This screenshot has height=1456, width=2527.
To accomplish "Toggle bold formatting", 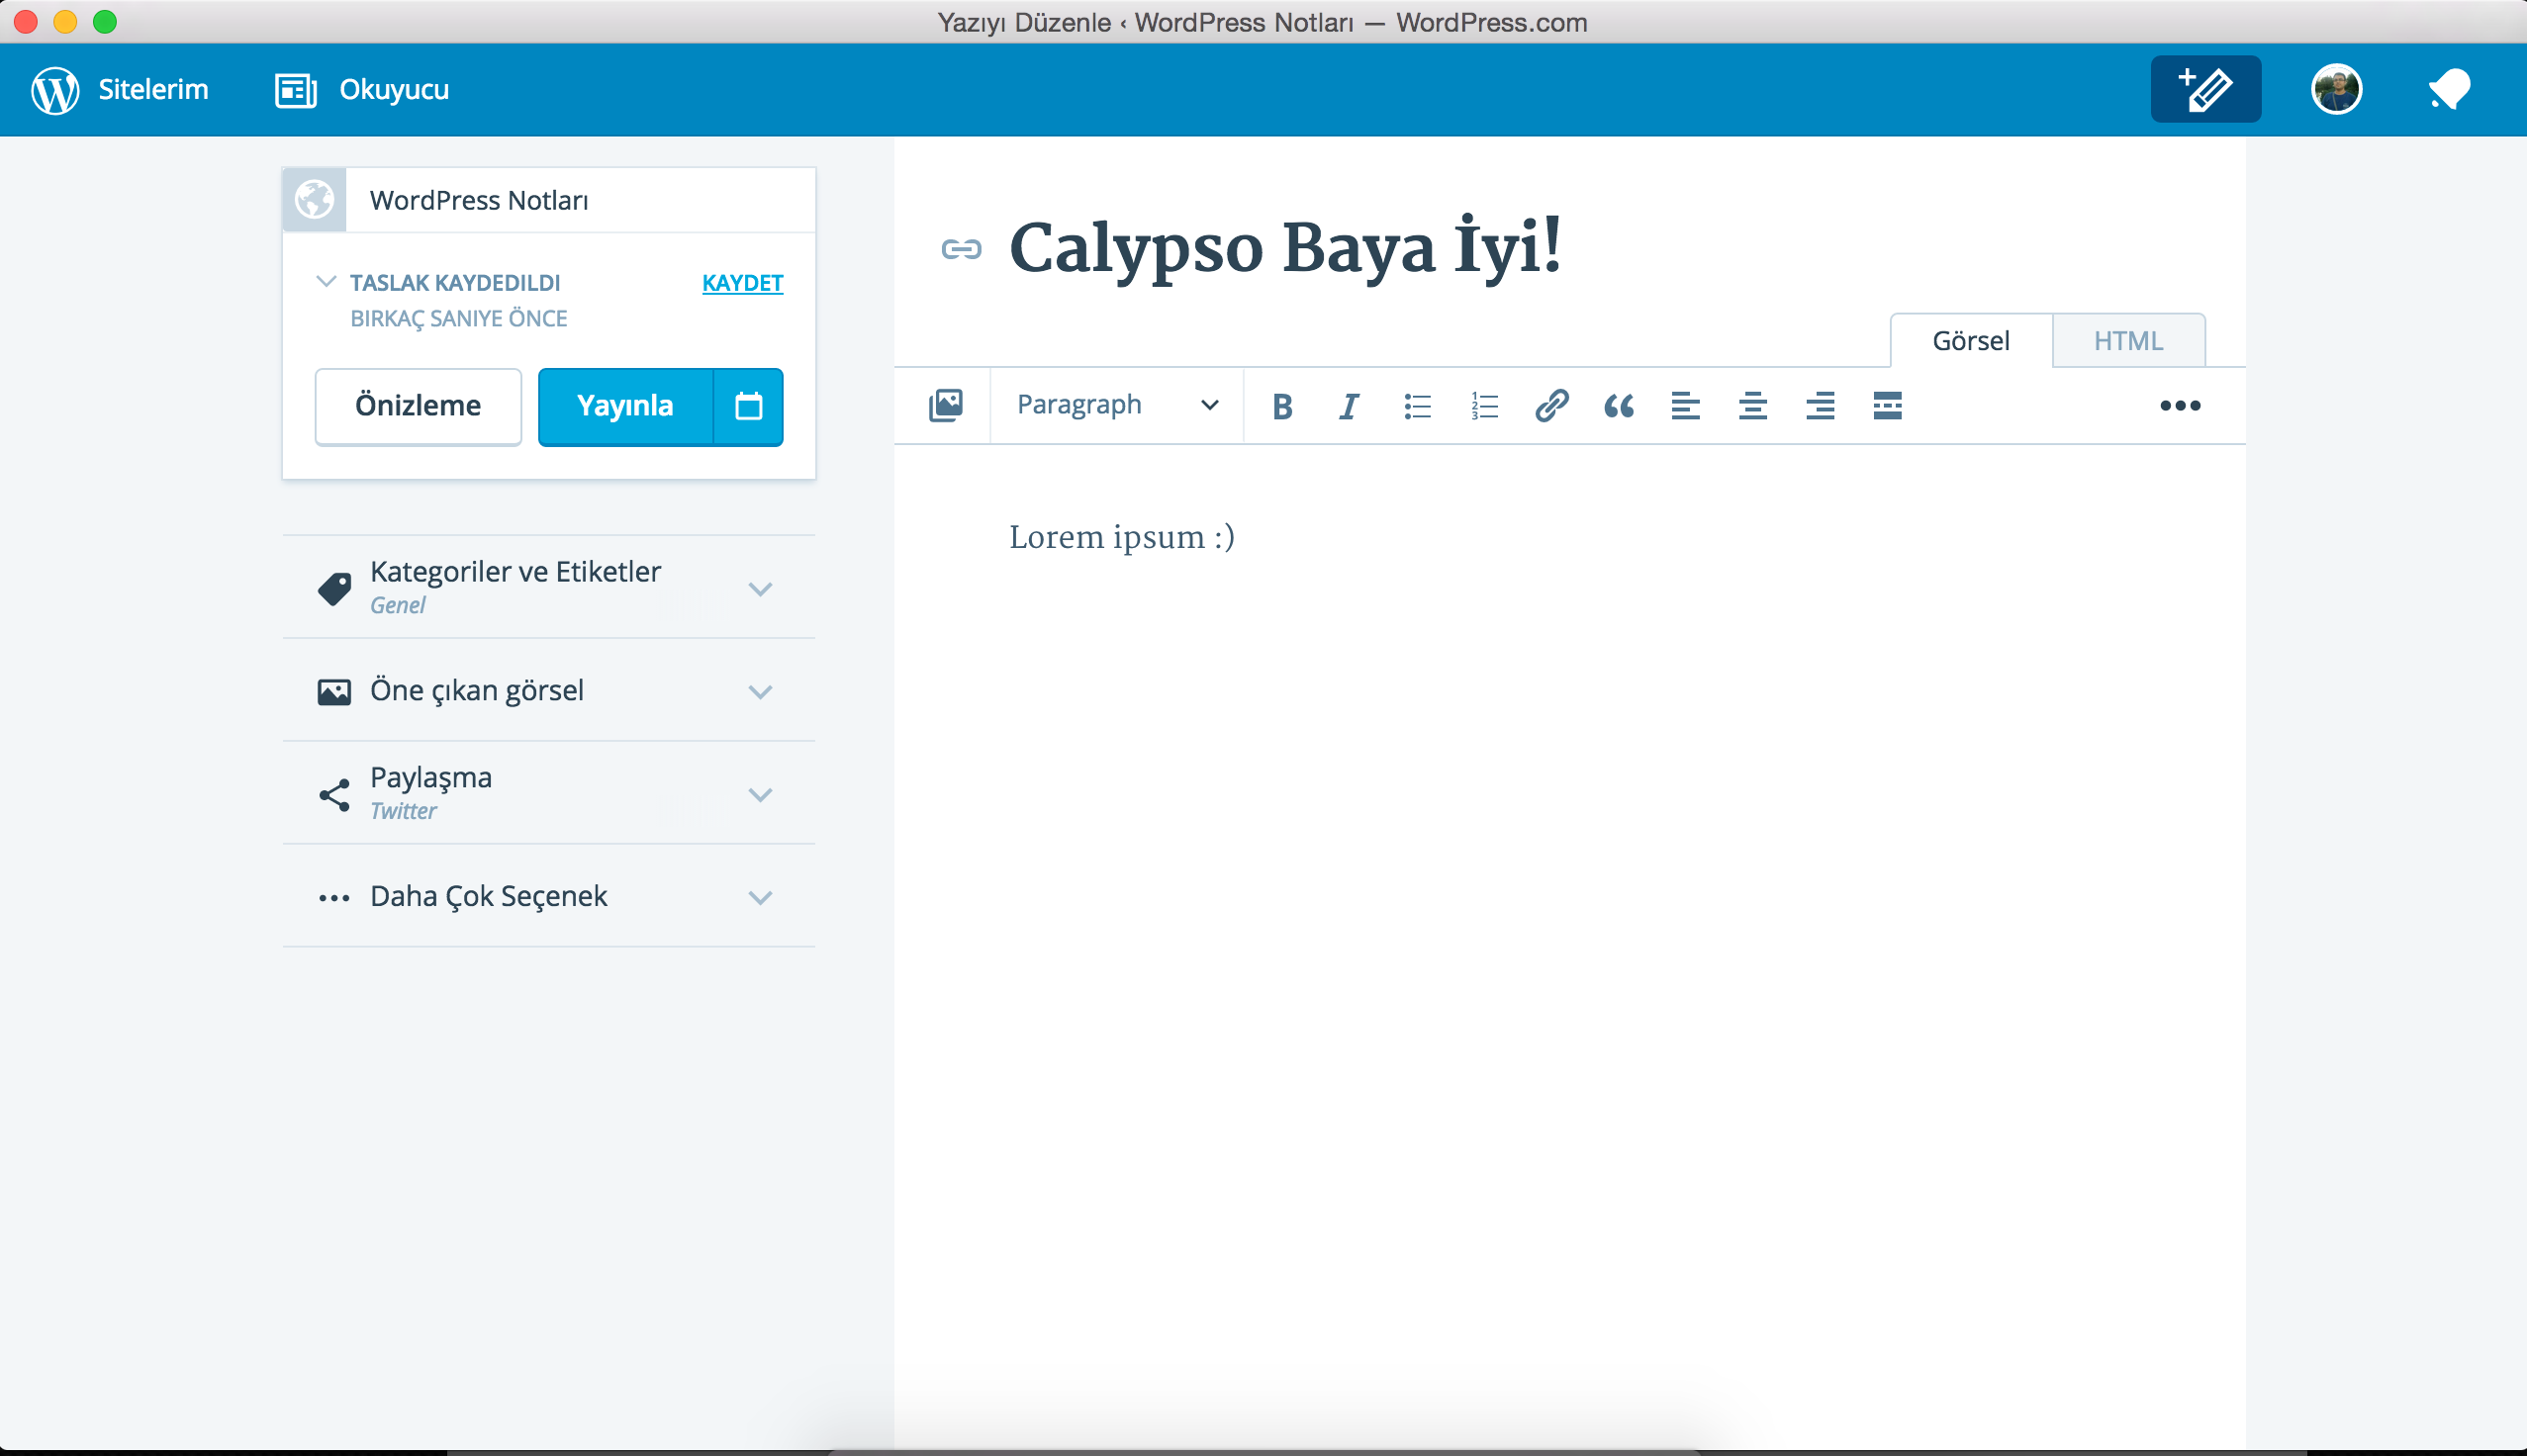I will (x=1283, y=405).
